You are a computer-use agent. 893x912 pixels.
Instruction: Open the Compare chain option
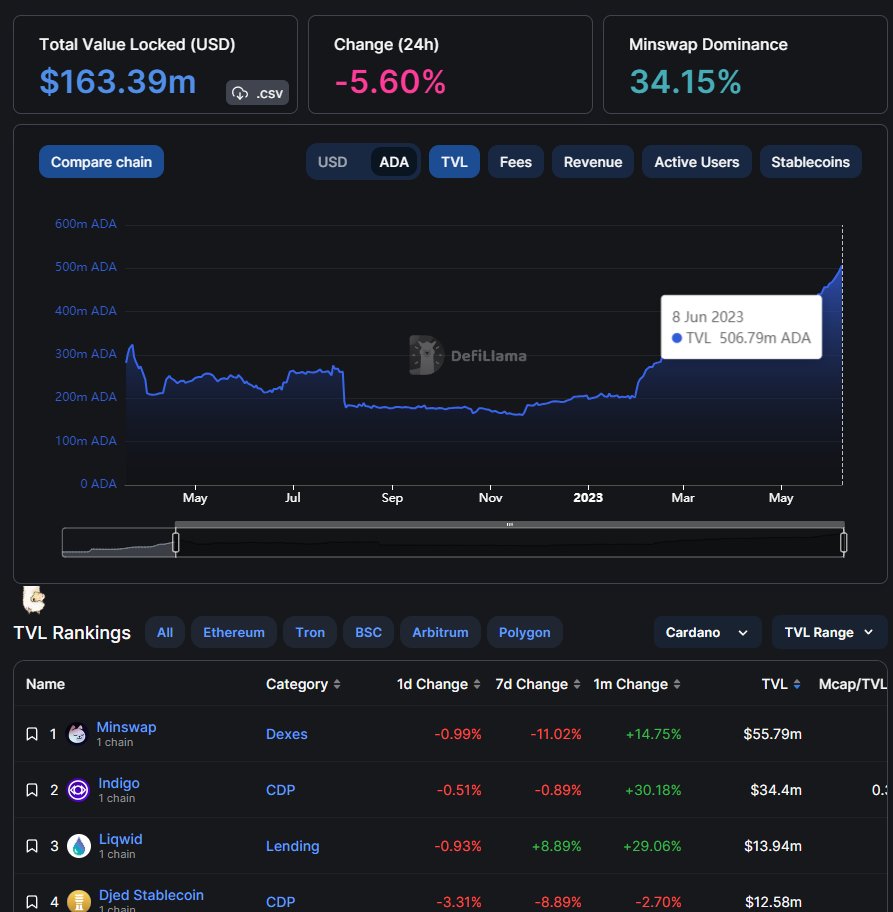click(101, 162)
